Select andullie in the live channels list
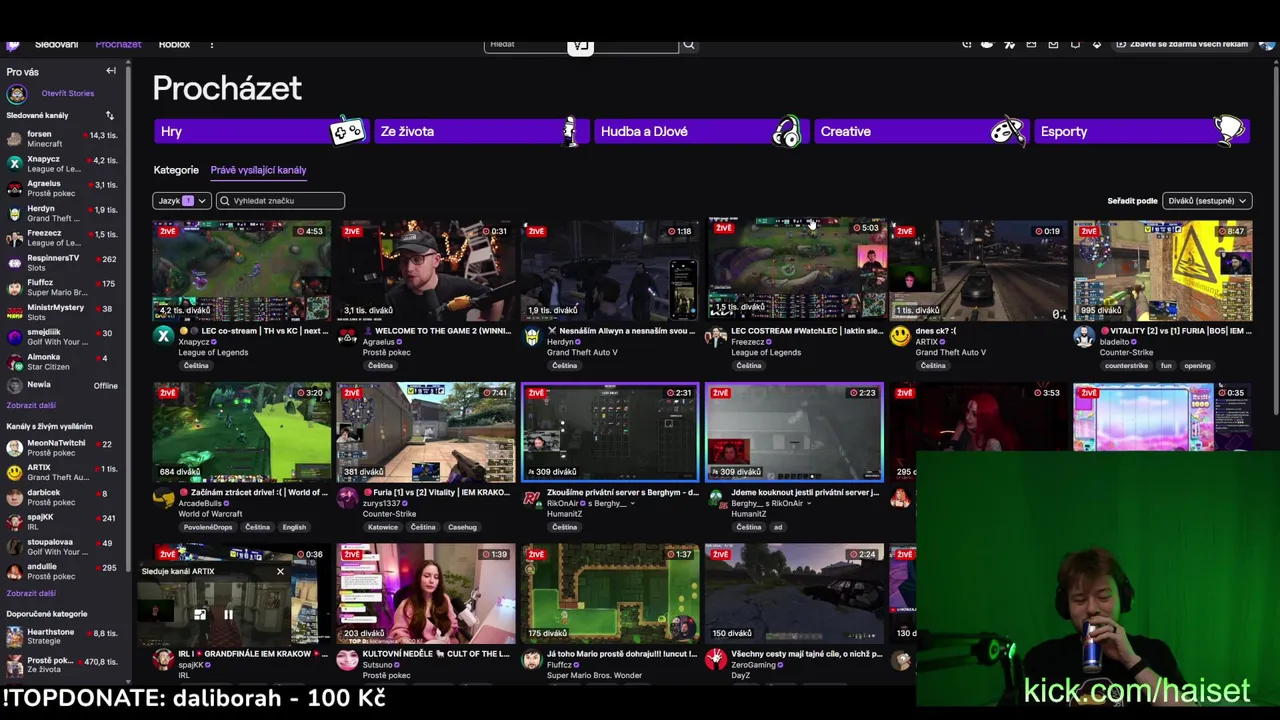 (62, 572)
